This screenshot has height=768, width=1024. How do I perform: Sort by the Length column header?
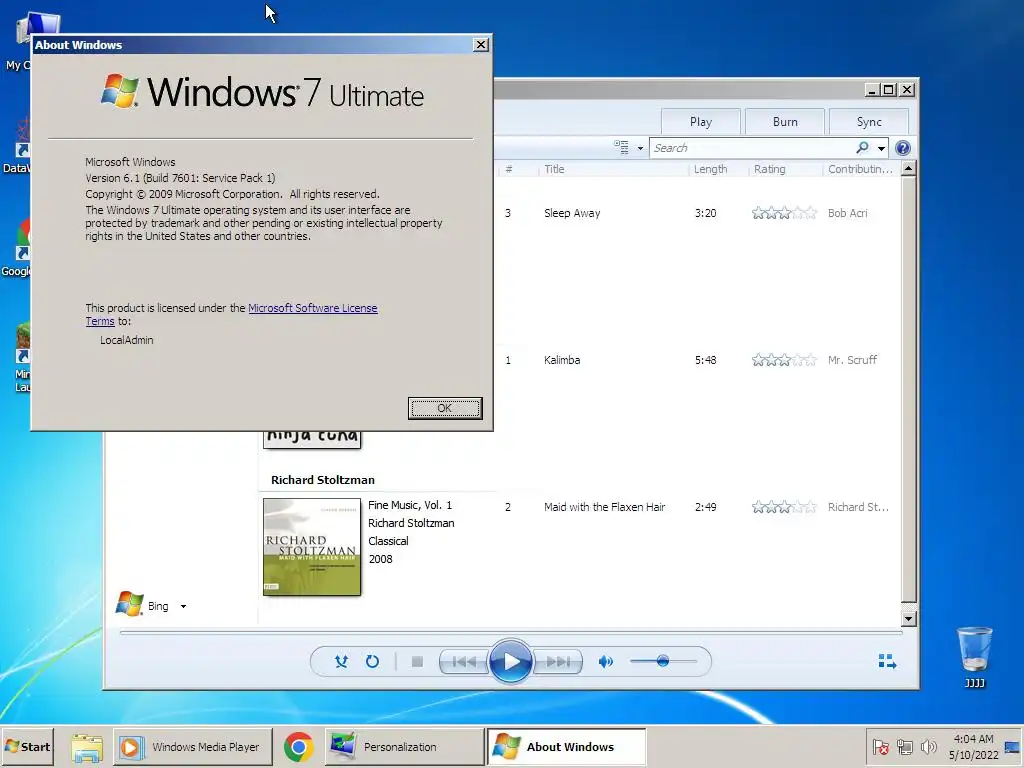pos(711,169)
